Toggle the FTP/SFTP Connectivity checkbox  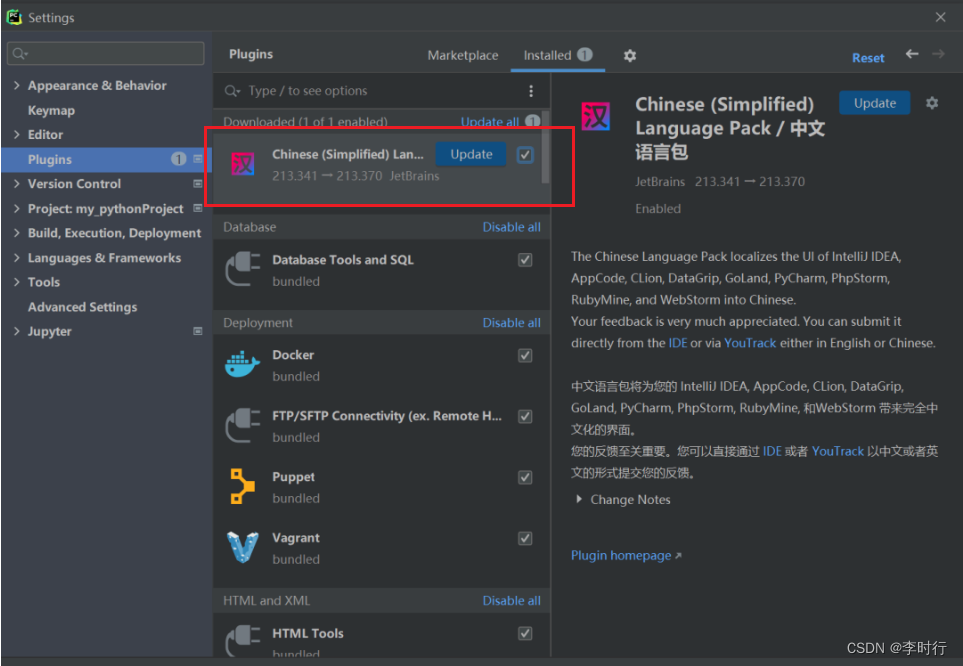525,416
